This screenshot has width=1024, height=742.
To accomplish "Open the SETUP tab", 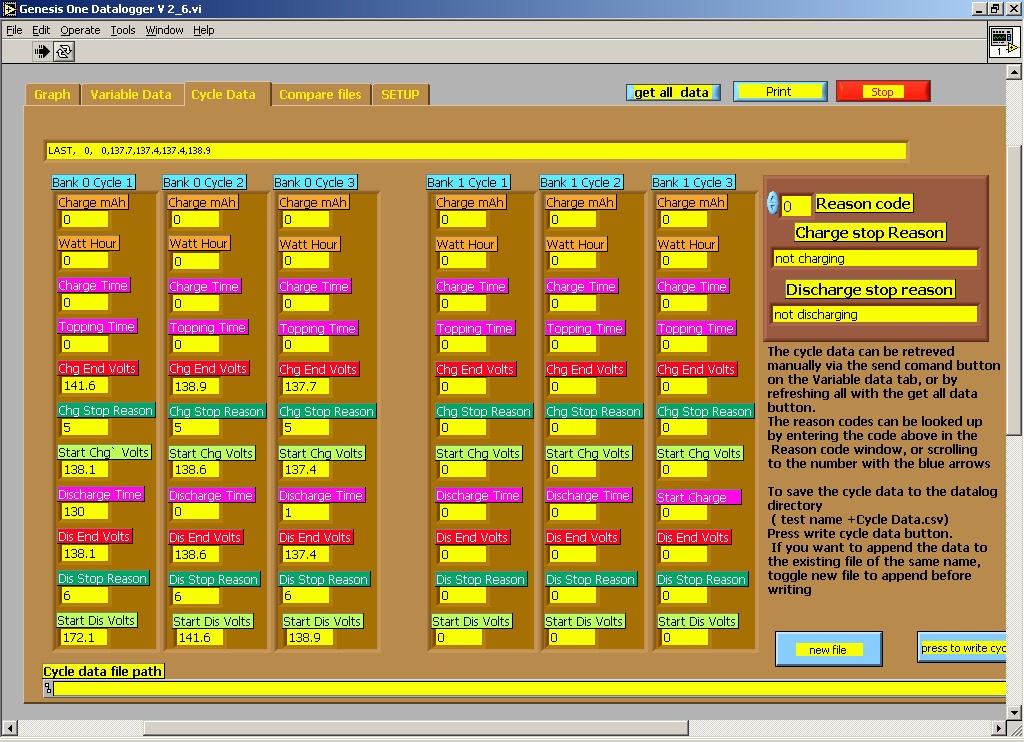I will (400, 95).
